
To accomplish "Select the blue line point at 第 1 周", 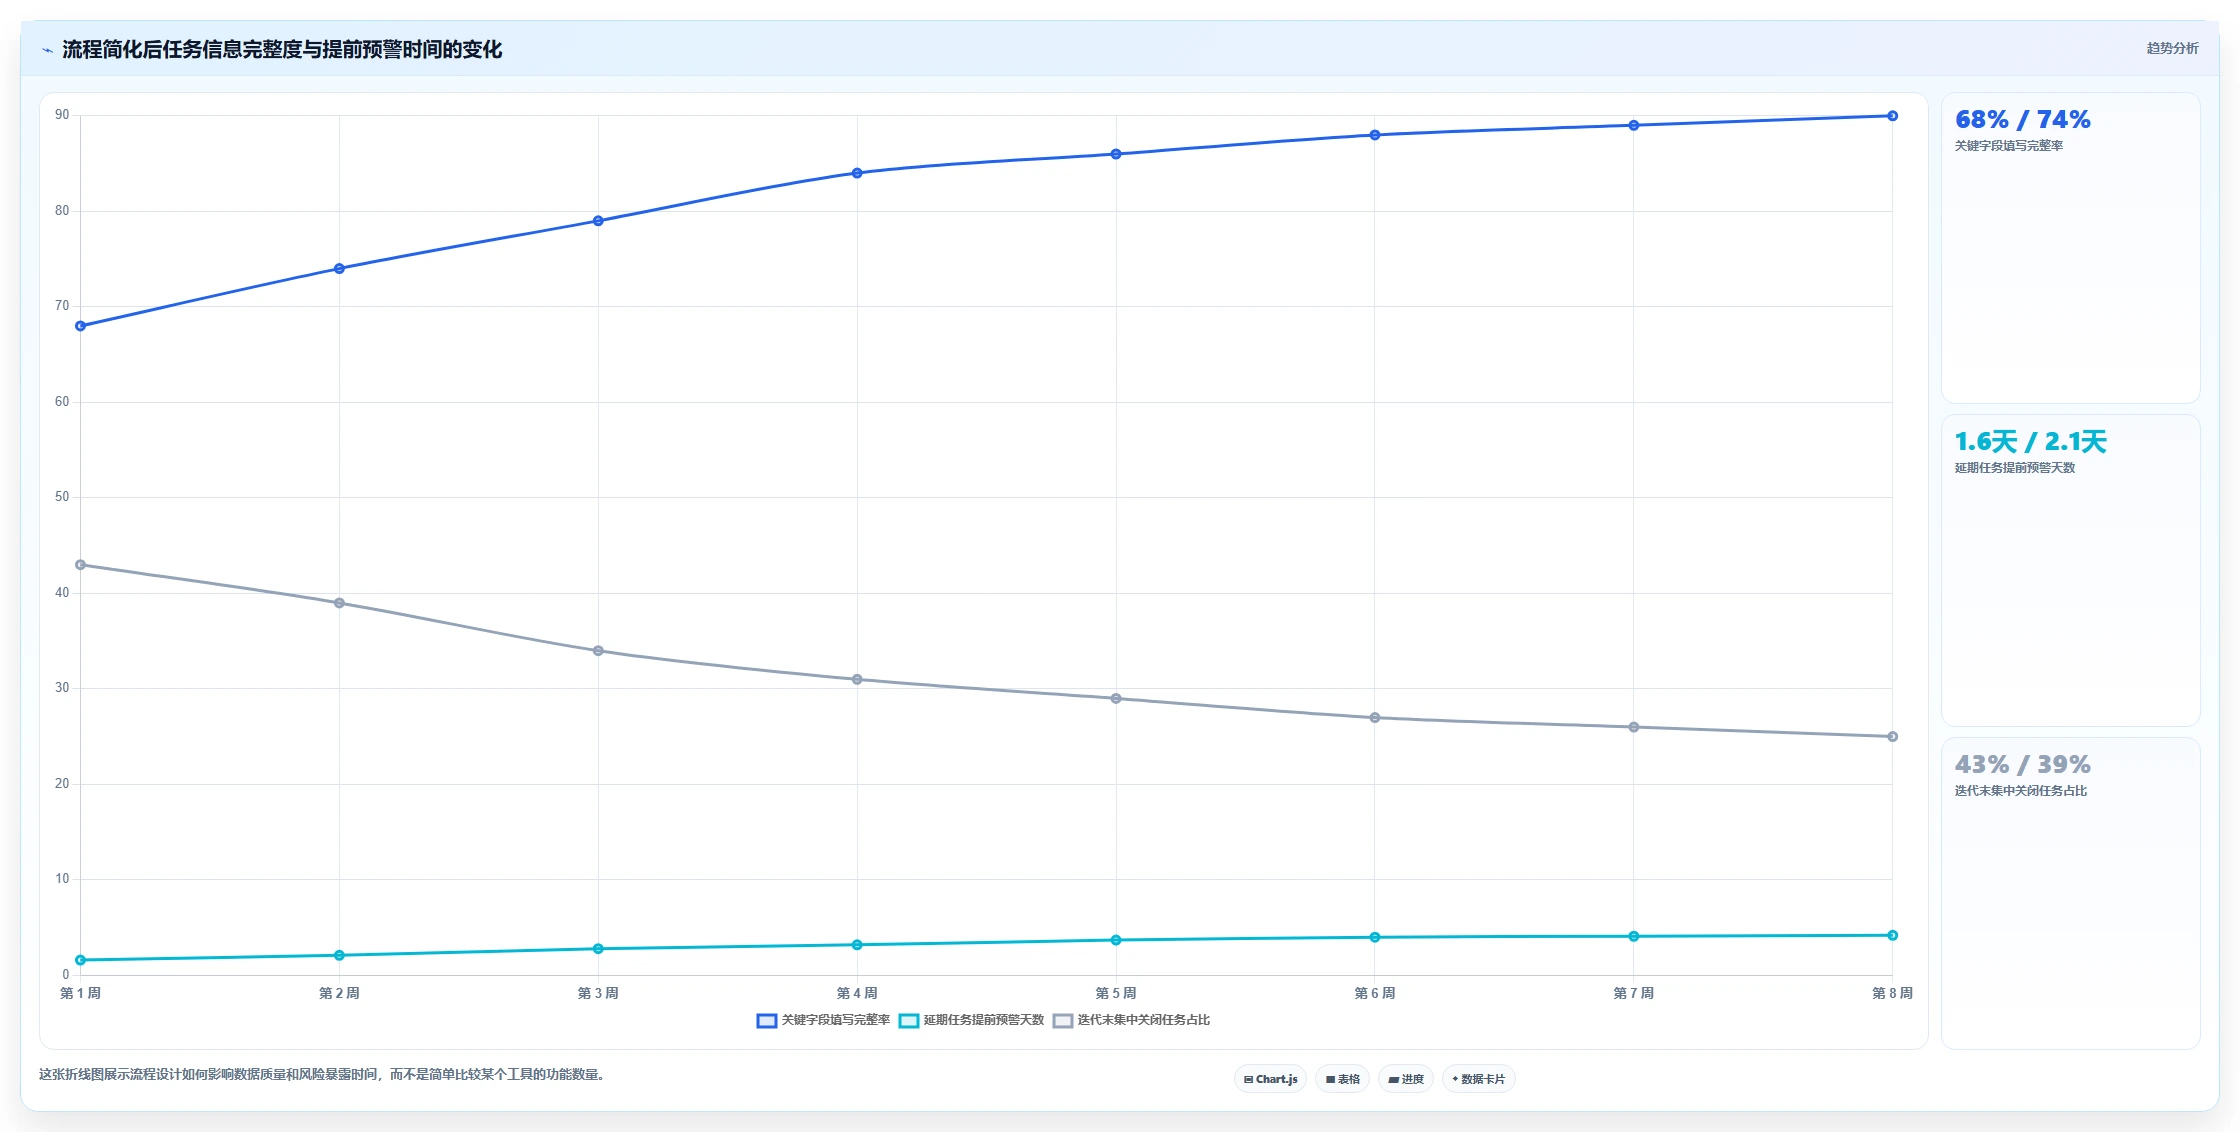I will [x=81, y=326].
